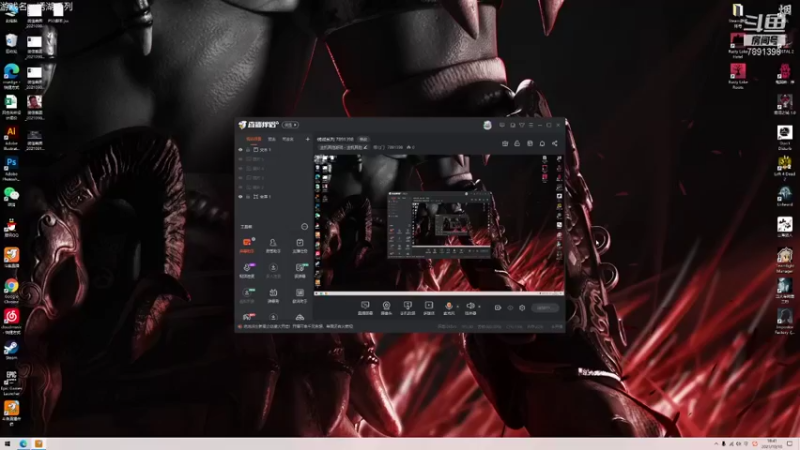This screenshot has height=450, width=800.
Task: Show the hidden source directly below the text source
Action: point(240,159)
